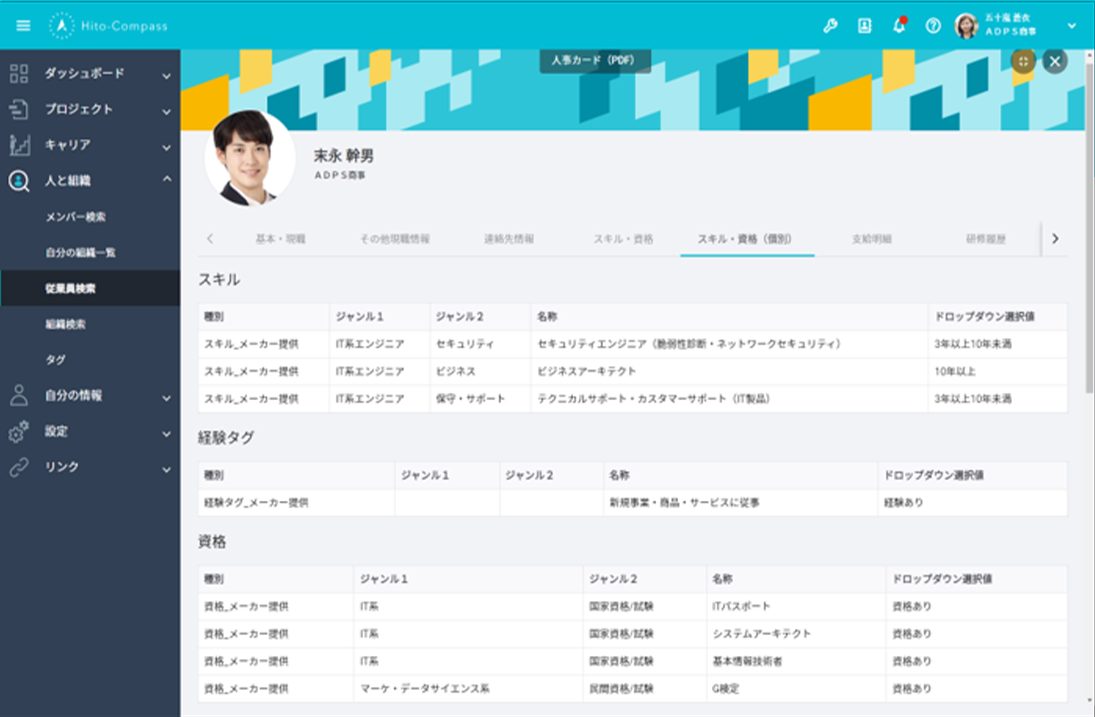
Task: Click the プロジェクト document icon
Action: click(19, 109)
